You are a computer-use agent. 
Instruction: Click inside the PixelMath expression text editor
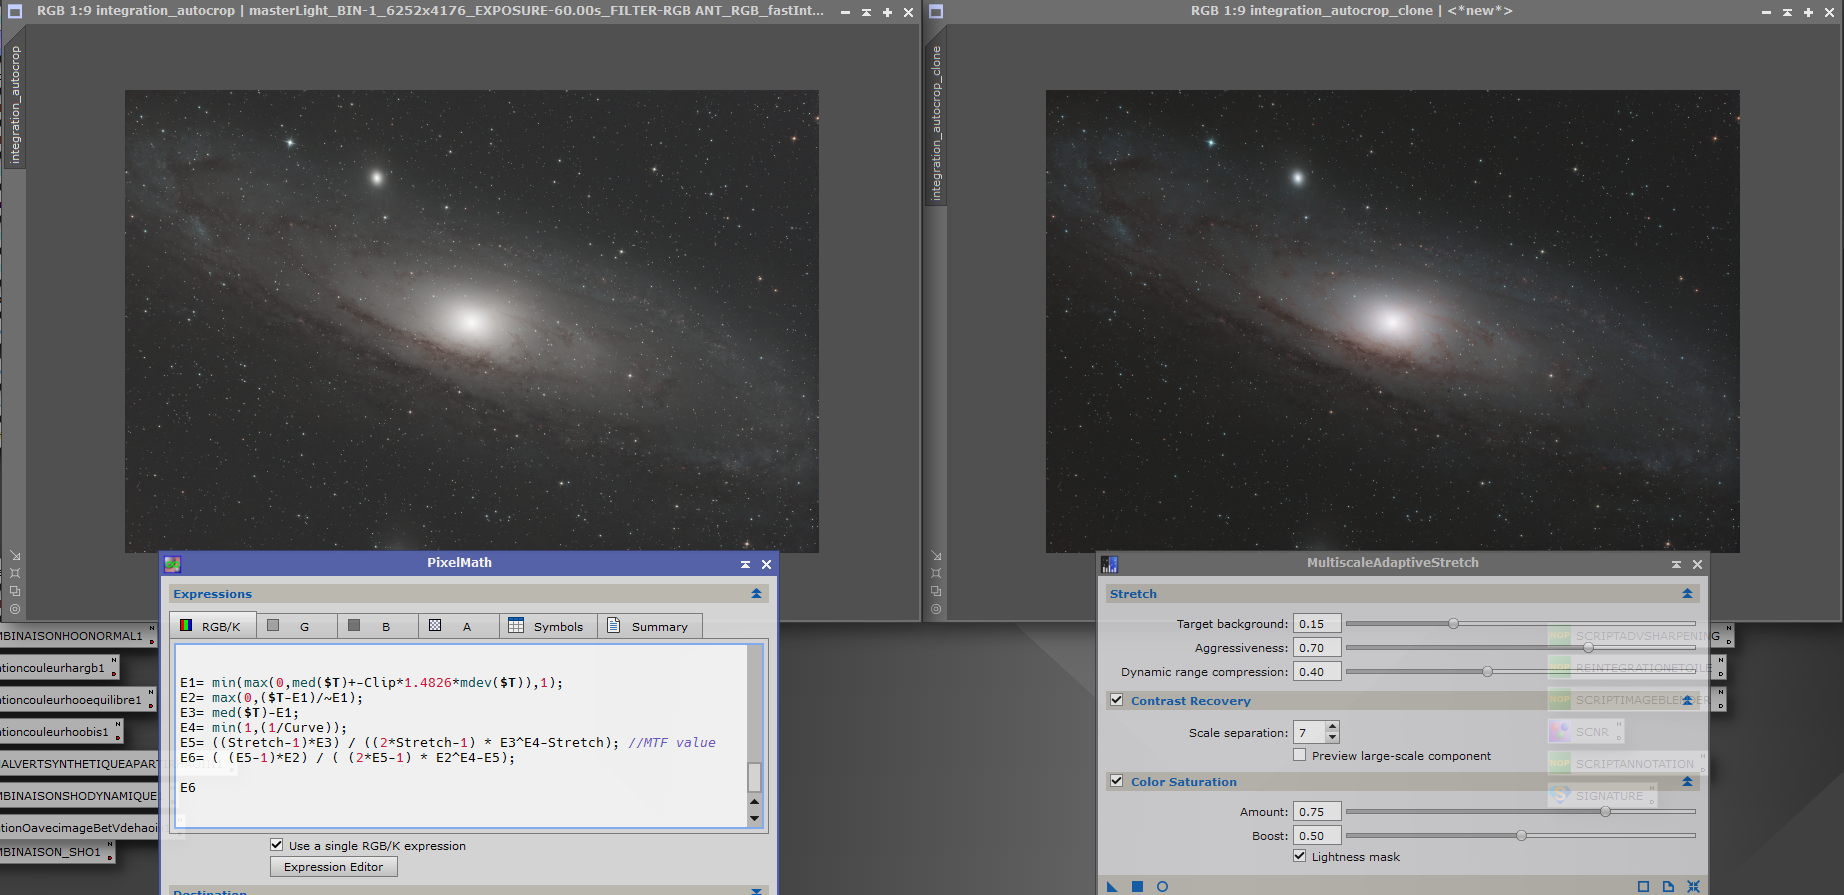pos(461,735)
